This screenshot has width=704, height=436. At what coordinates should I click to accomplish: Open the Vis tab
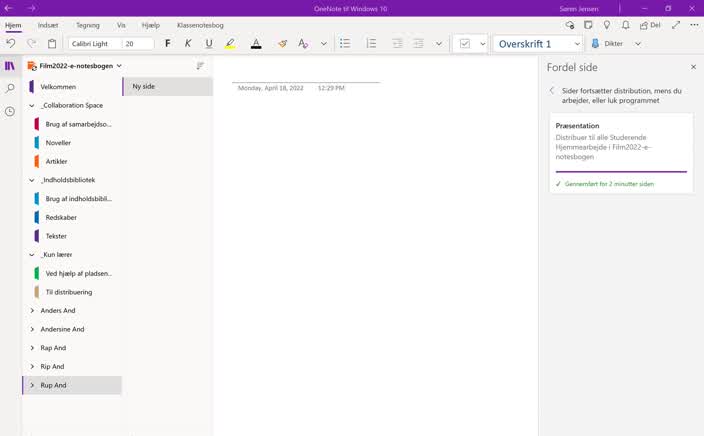pos(121,25)
